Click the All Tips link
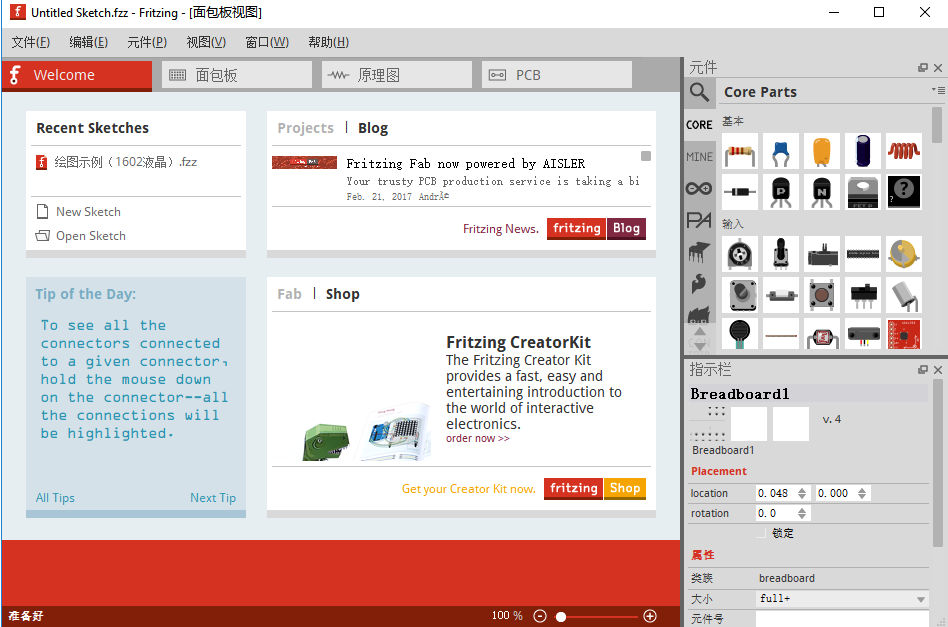This screenshot has width=948, height=627. point(55,498)
